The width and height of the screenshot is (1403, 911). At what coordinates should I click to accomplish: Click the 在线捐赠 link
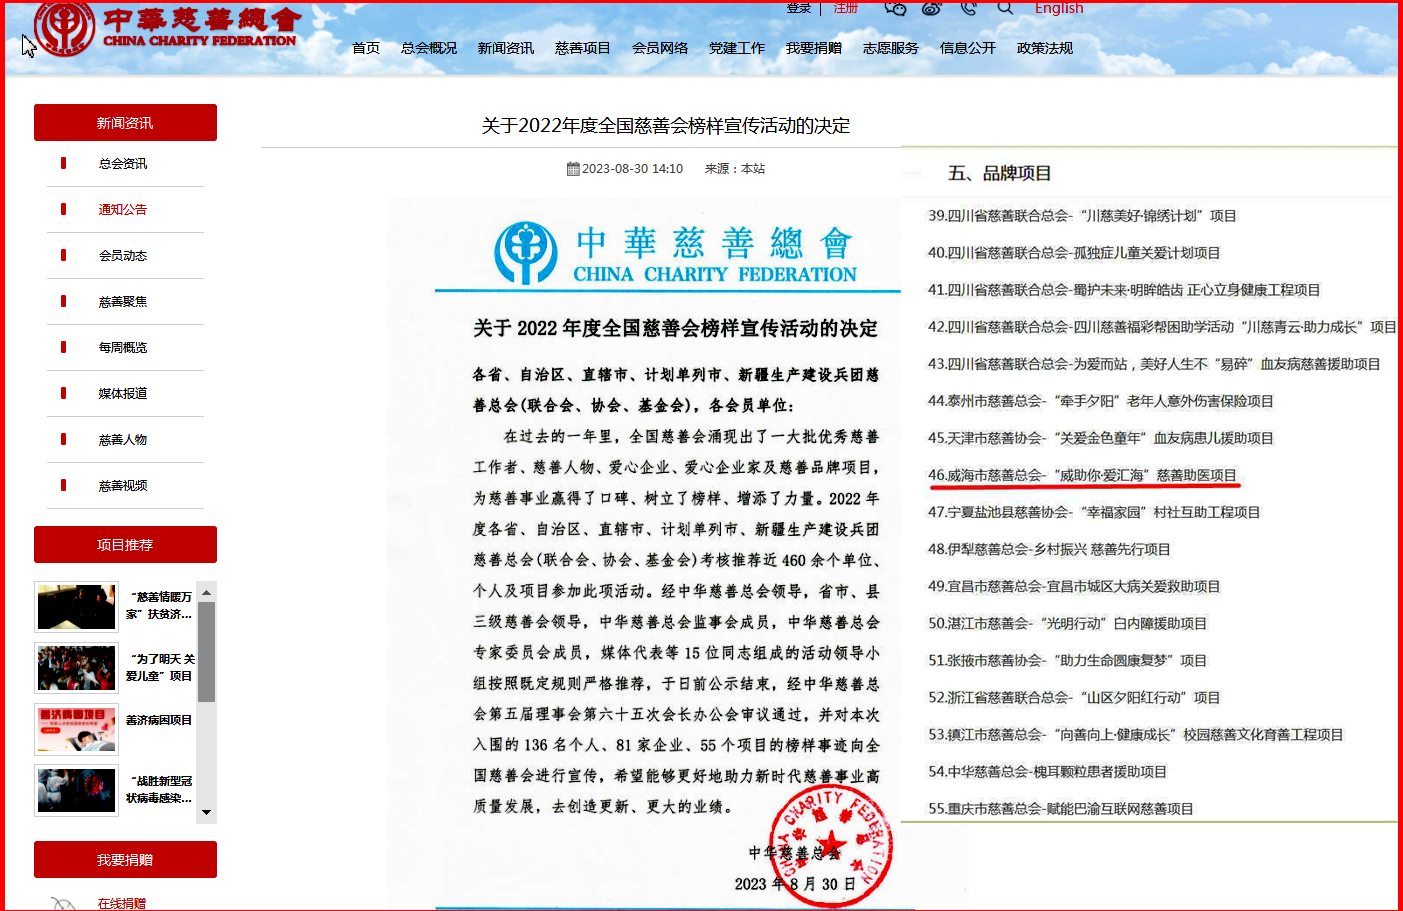click(122, 903)
